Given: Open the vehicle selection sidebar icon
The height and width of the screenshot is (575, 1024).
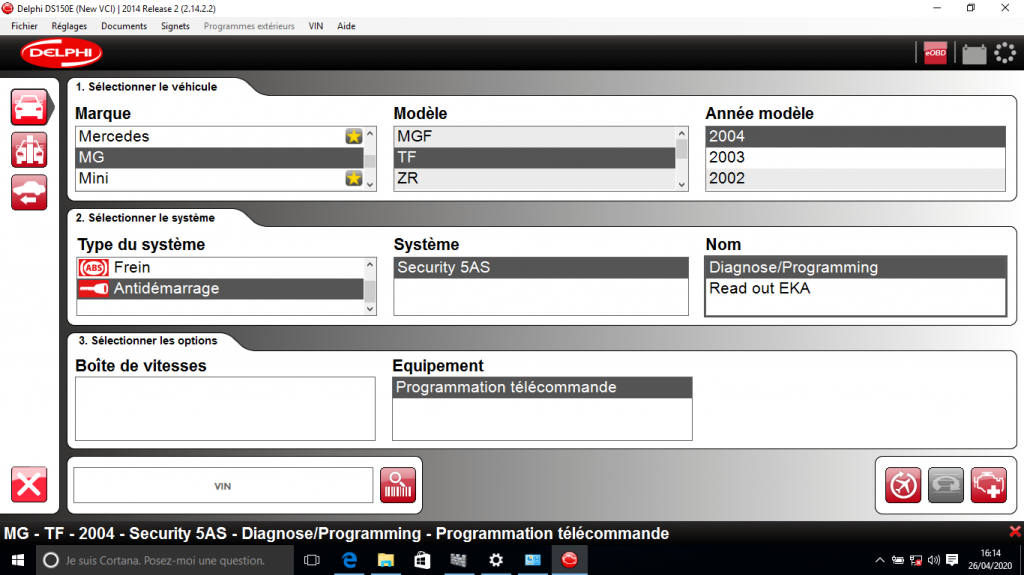Looking at the screenshot, I should [29, 107].
